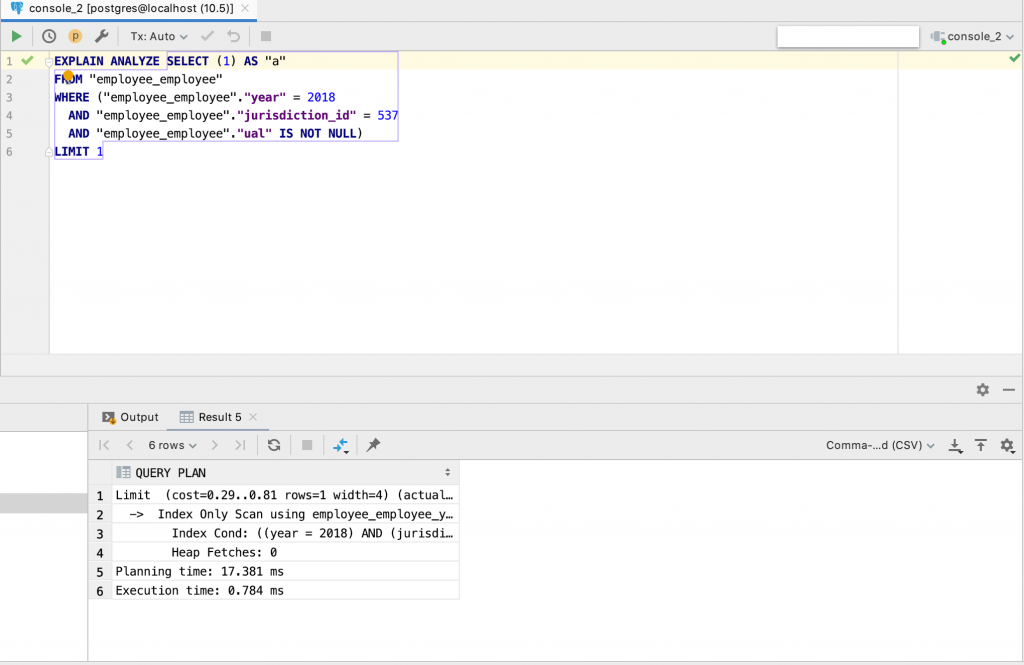The height and width of the screenshot is (665, 1024).
Task: Close the console_2 editor tab
Action: pos(245,8)
